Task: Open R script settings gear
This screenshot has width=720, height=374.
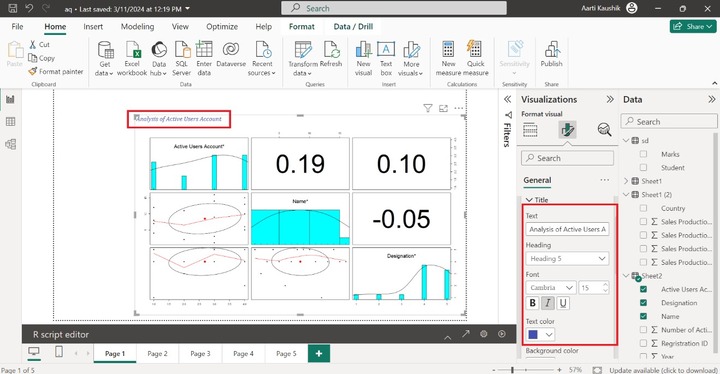Action: (484, 334)
